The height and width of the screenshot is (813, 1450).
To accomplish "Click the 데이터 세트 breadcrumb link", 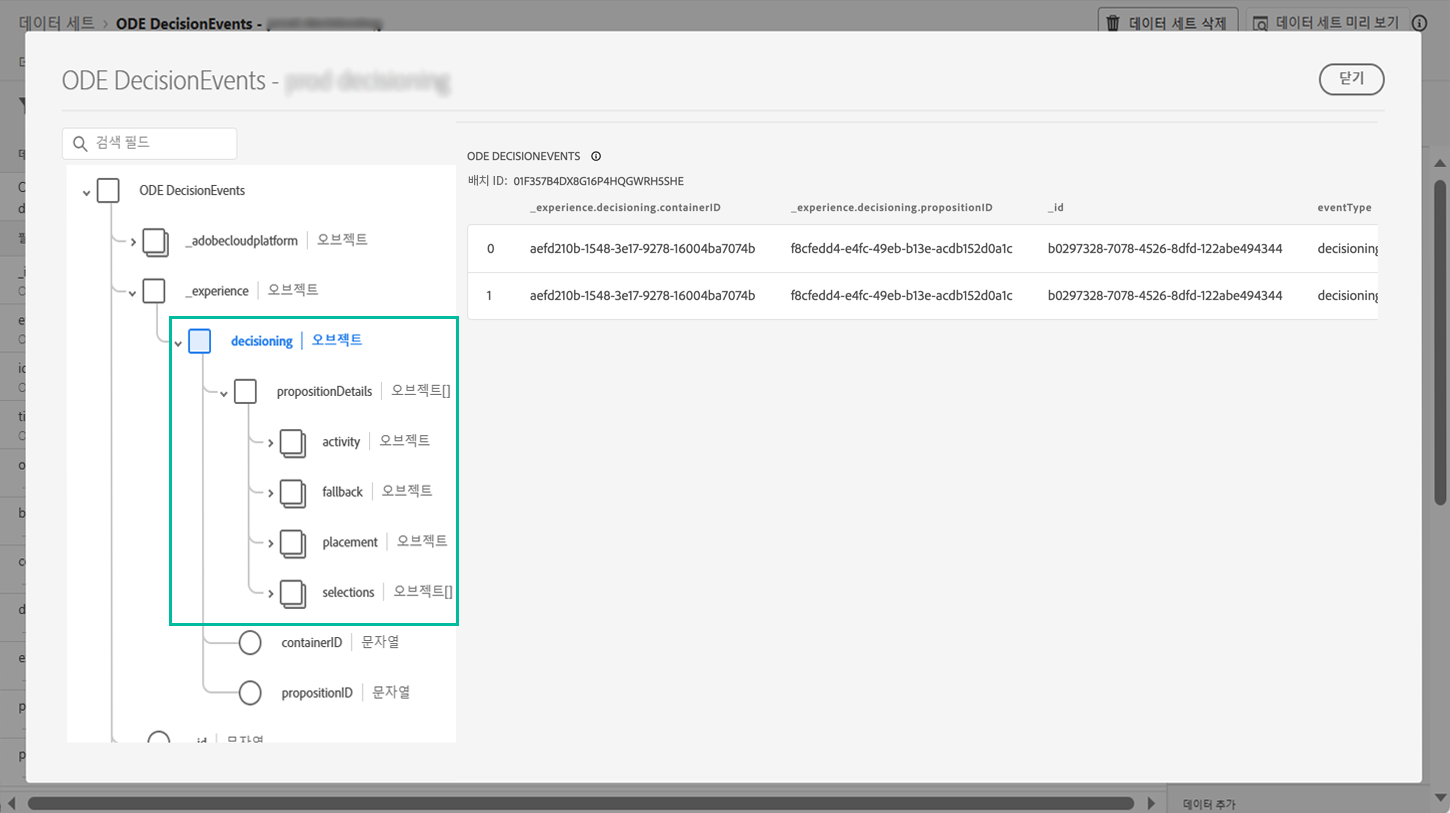I will click(56, 22).
